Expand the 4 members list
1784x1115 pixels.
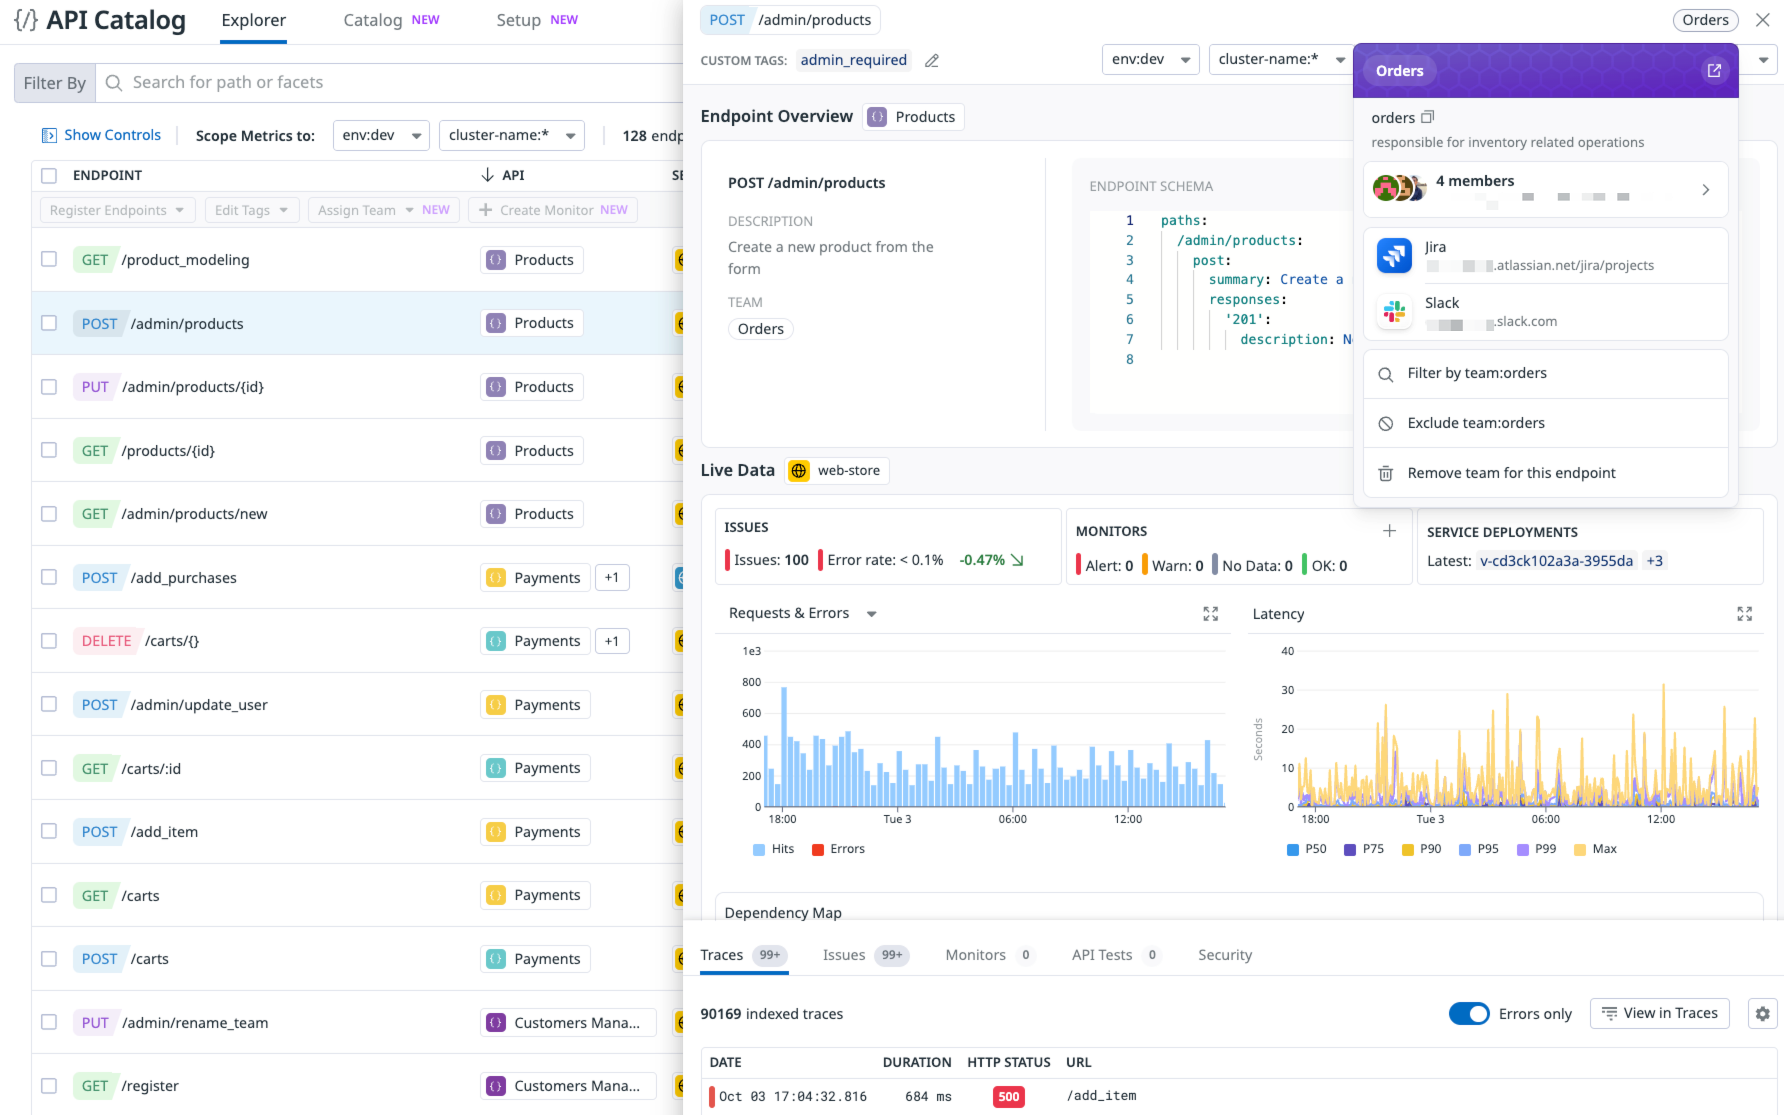pyautogui.click(x=1705, y=190)
